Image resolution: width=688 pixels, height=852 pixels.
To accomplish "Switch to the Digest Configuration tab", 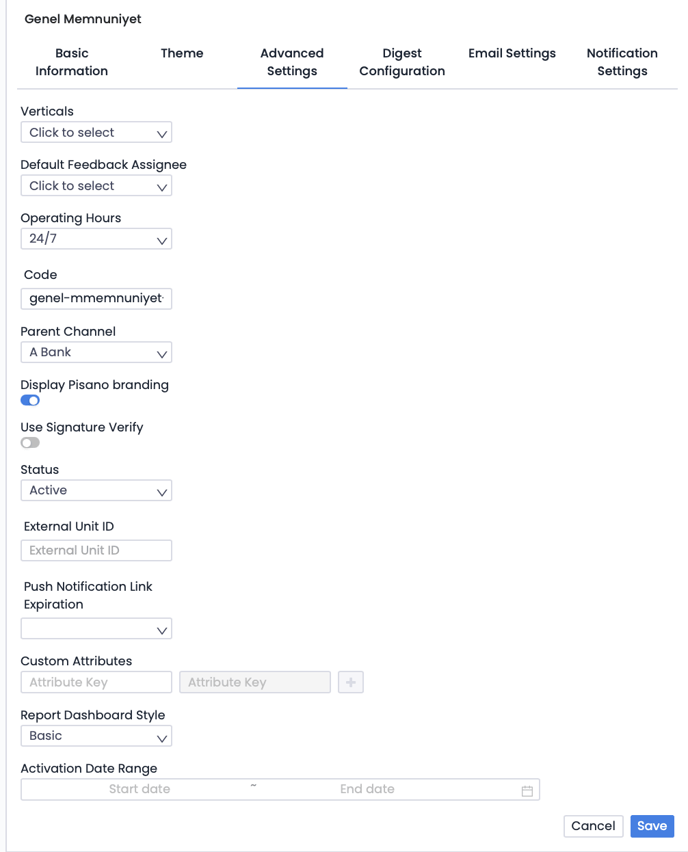I will 402,62.
